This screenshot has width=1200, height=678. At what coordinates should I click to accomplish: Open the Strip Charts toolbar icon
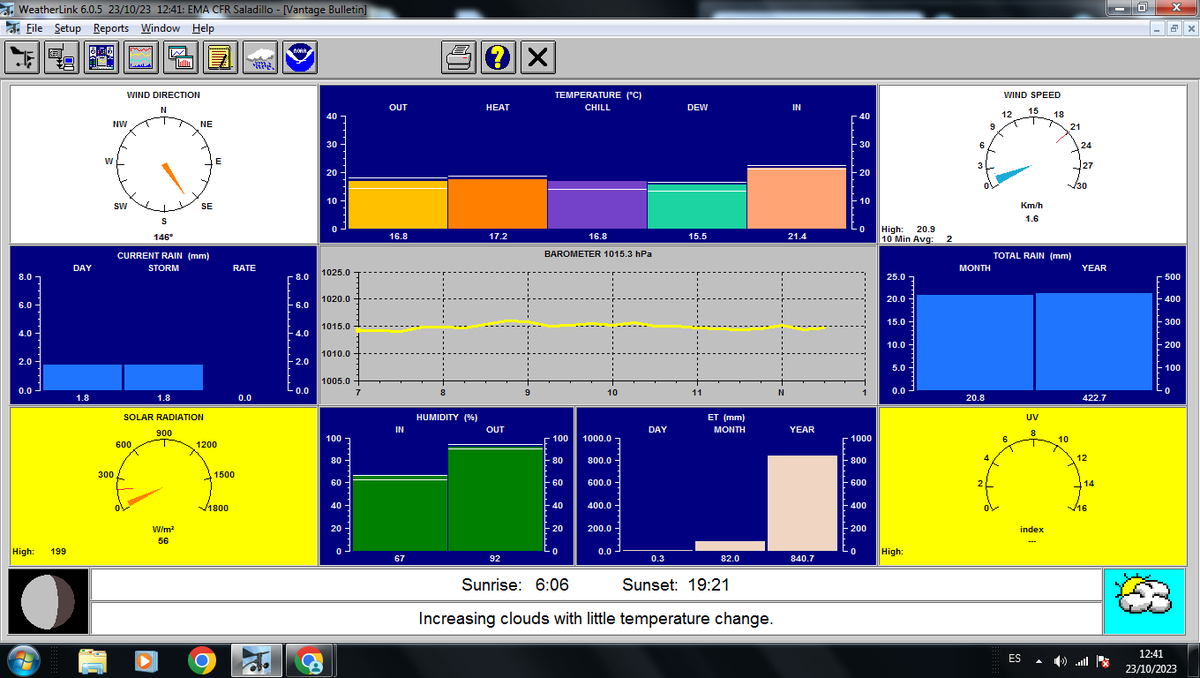(x=181, y=58)
